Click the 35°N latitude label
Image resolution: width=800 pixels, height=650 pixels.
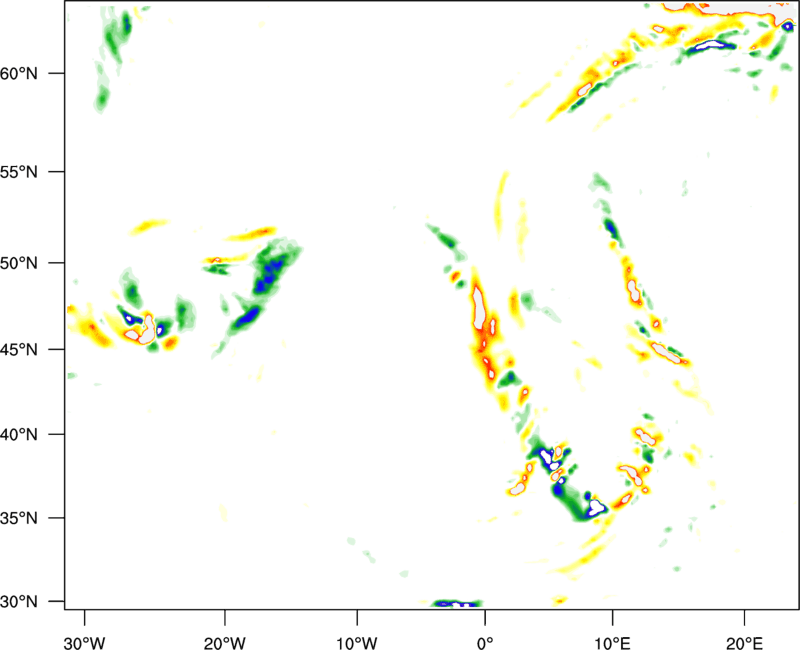[19, 518]
